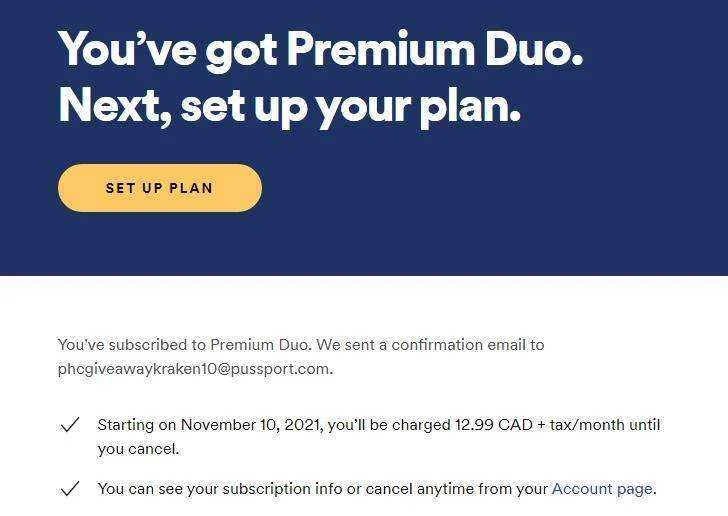Viewport: 728px width, 516px height.
Task: Click the word "plan." in the large headline
Action: tap(470, 107)
